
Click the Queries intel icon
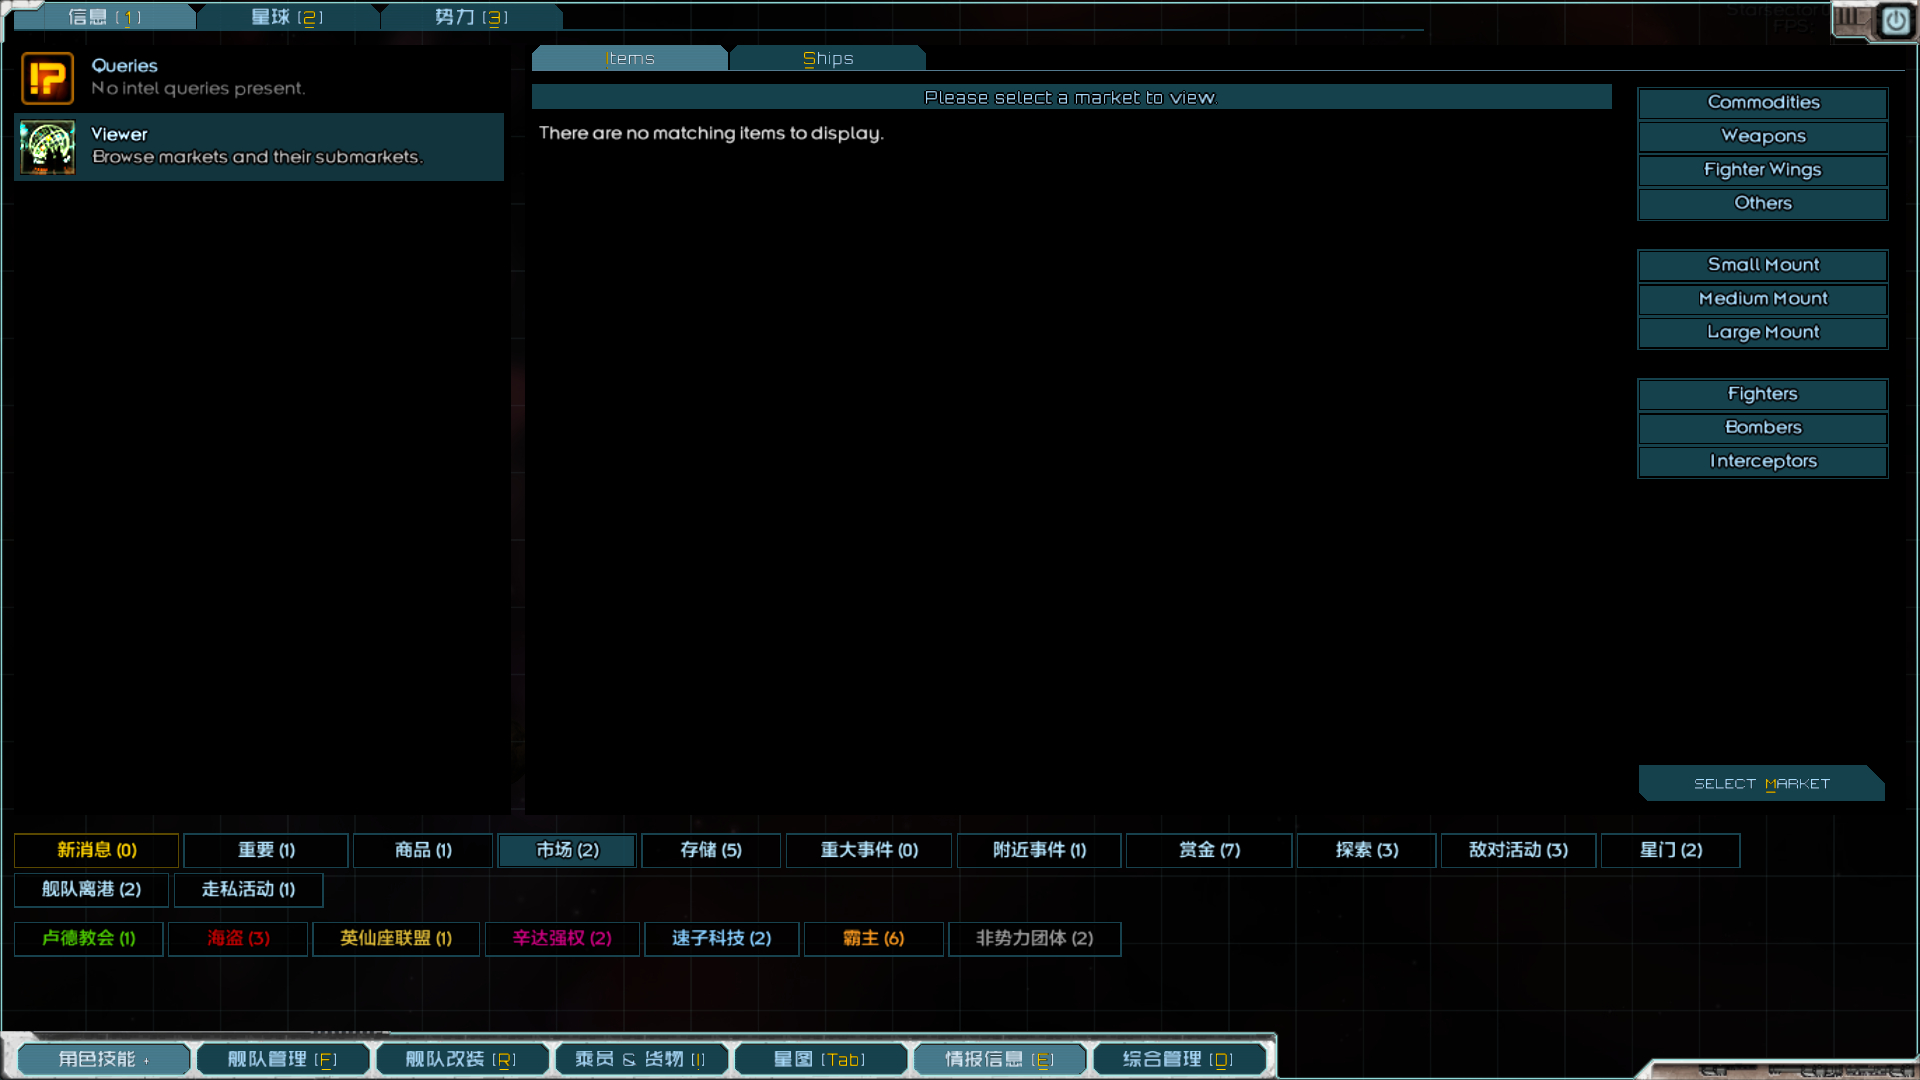coord(47,78)
